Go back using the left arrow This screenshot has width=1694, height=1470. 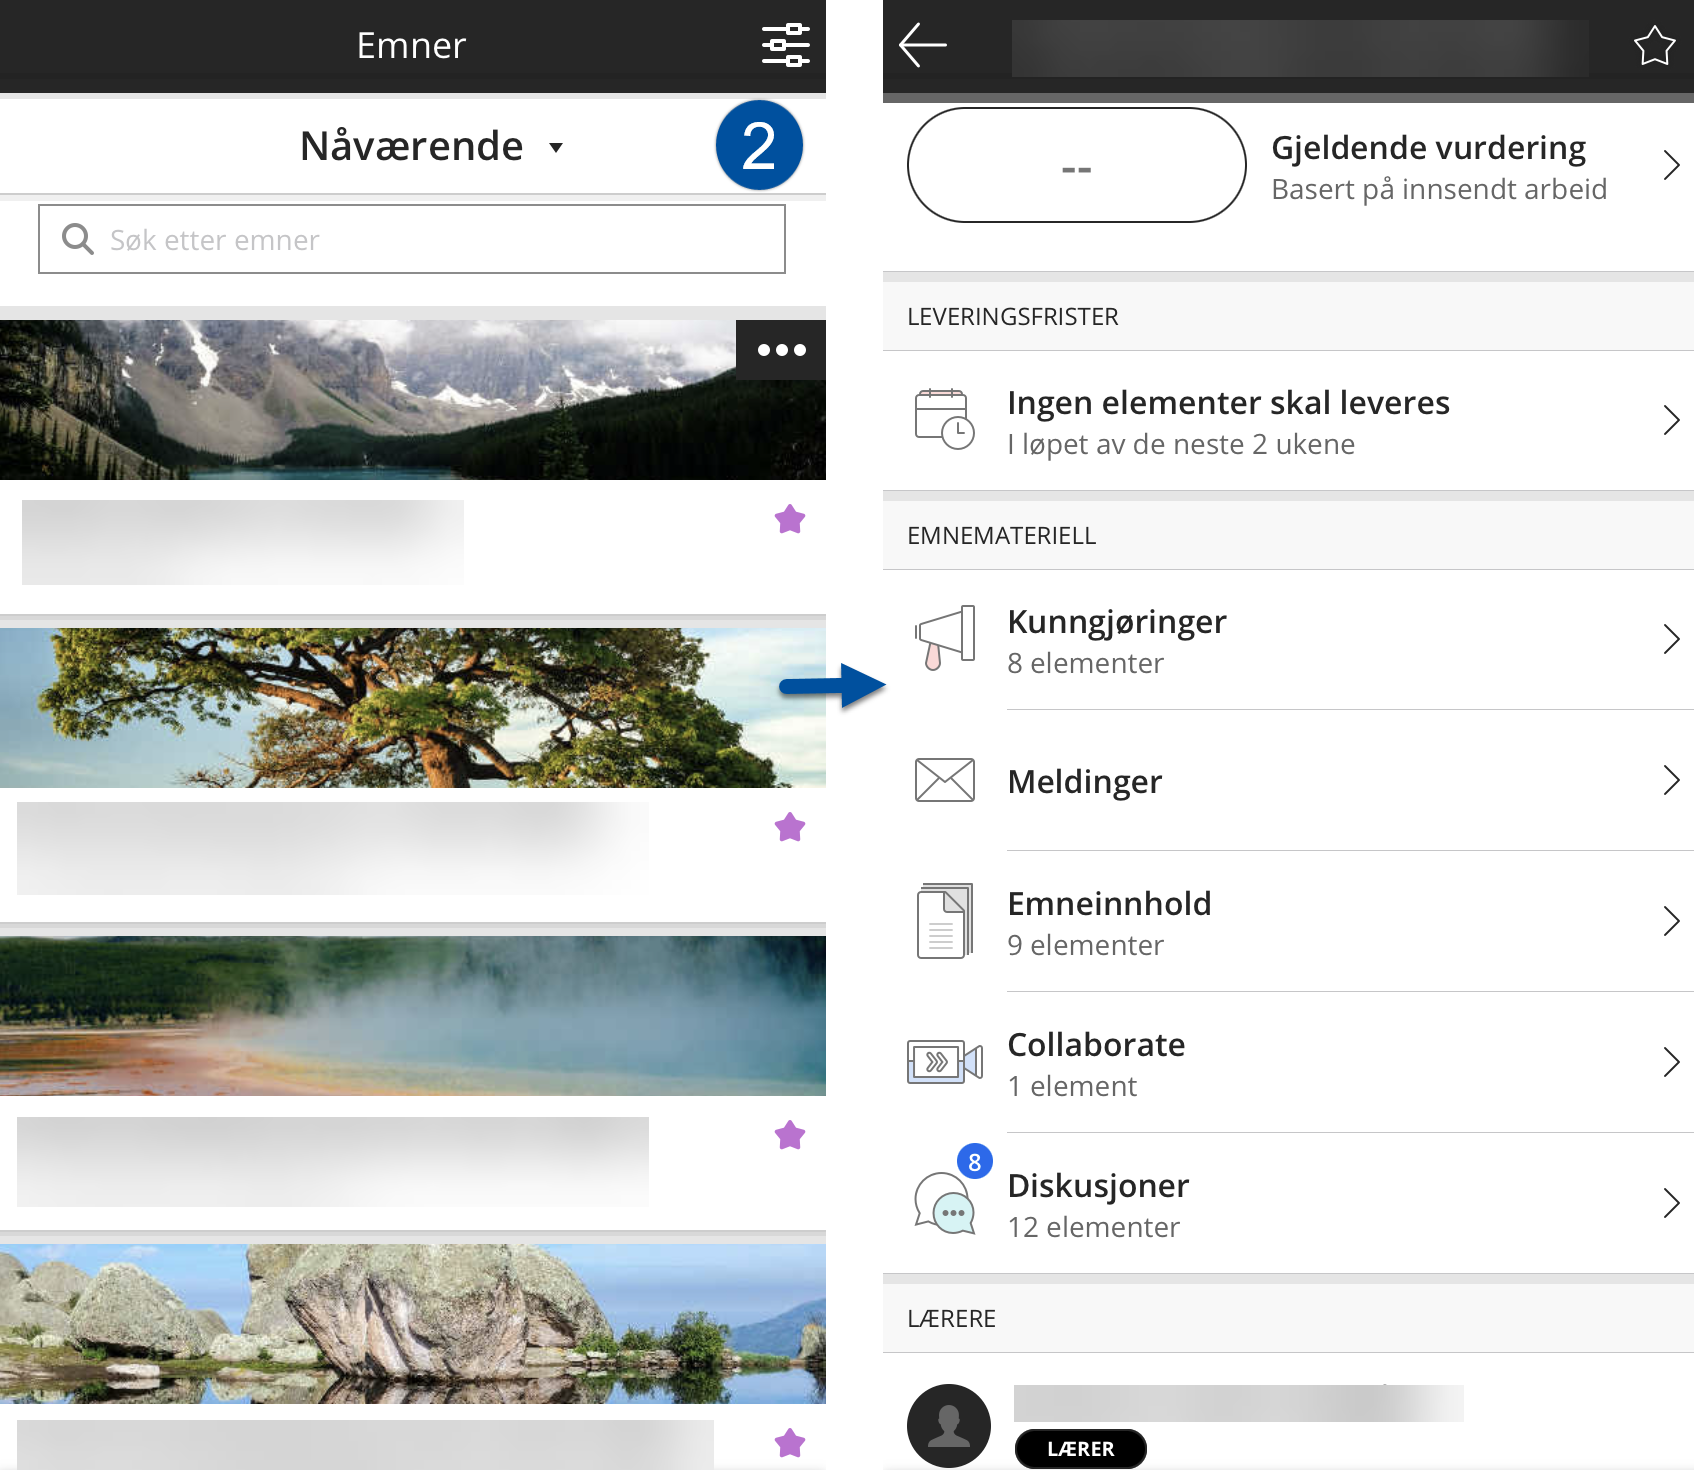pyautogui.click(x=922, y=45)
